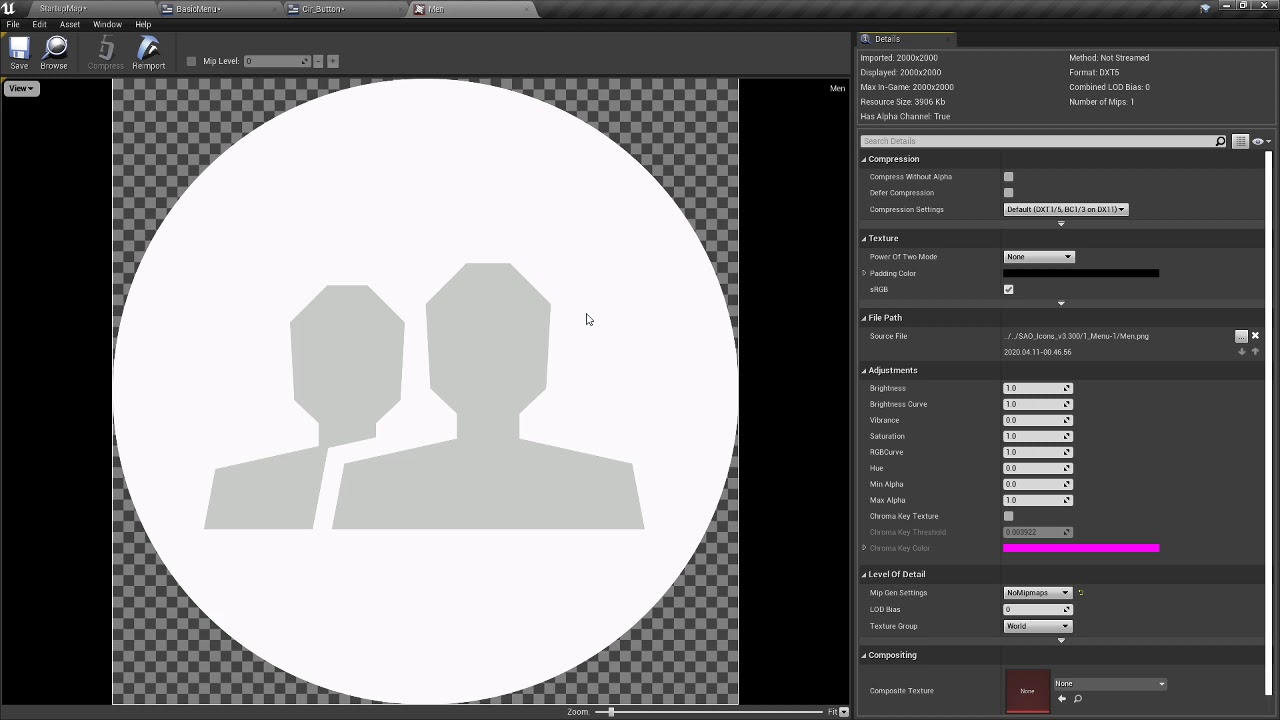
Task: Click the Saturation value spinner arrow
Action: pos(1067,436)
